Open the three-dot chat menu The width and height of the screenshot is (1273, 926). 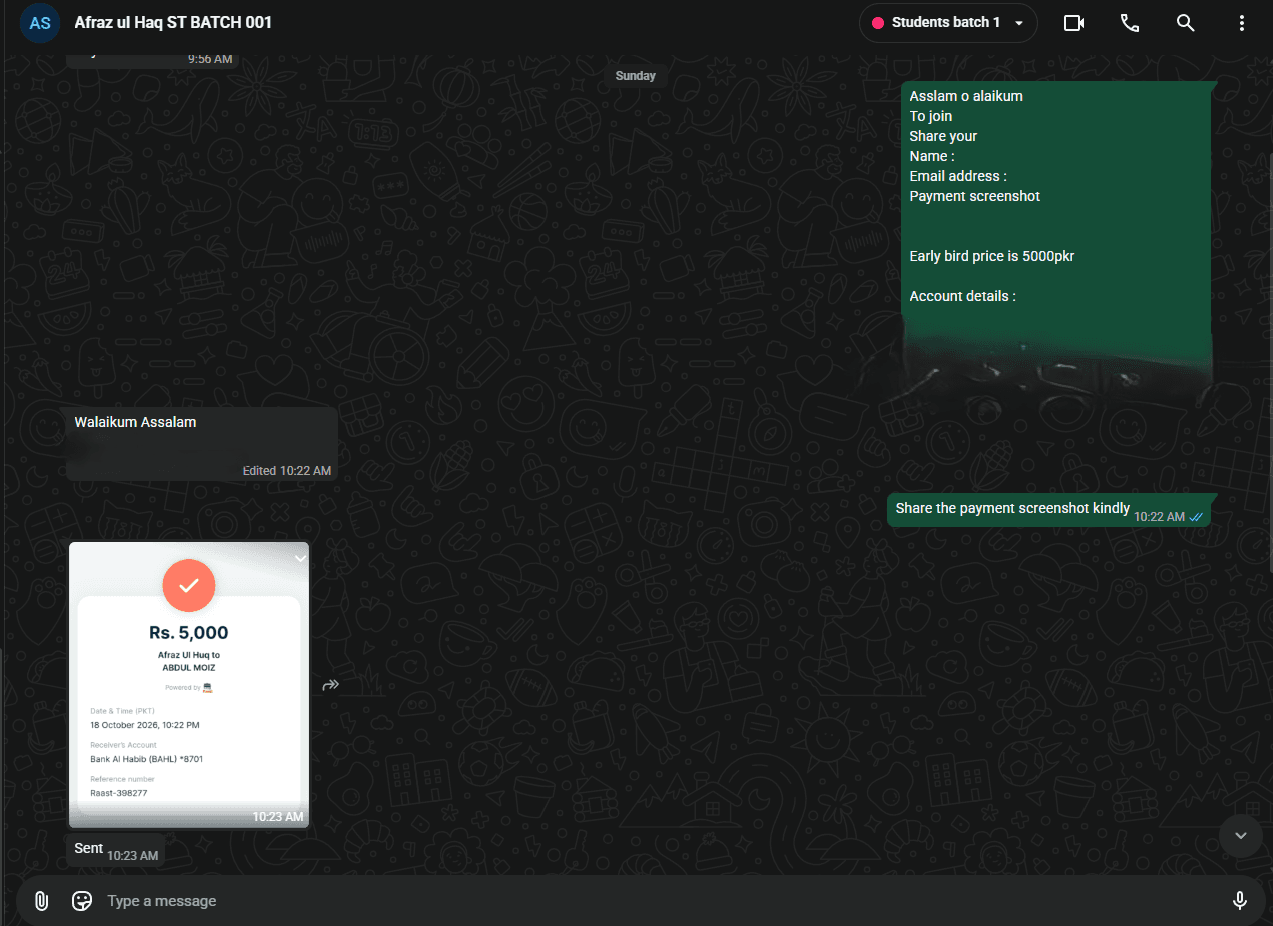coord(1242,23)
